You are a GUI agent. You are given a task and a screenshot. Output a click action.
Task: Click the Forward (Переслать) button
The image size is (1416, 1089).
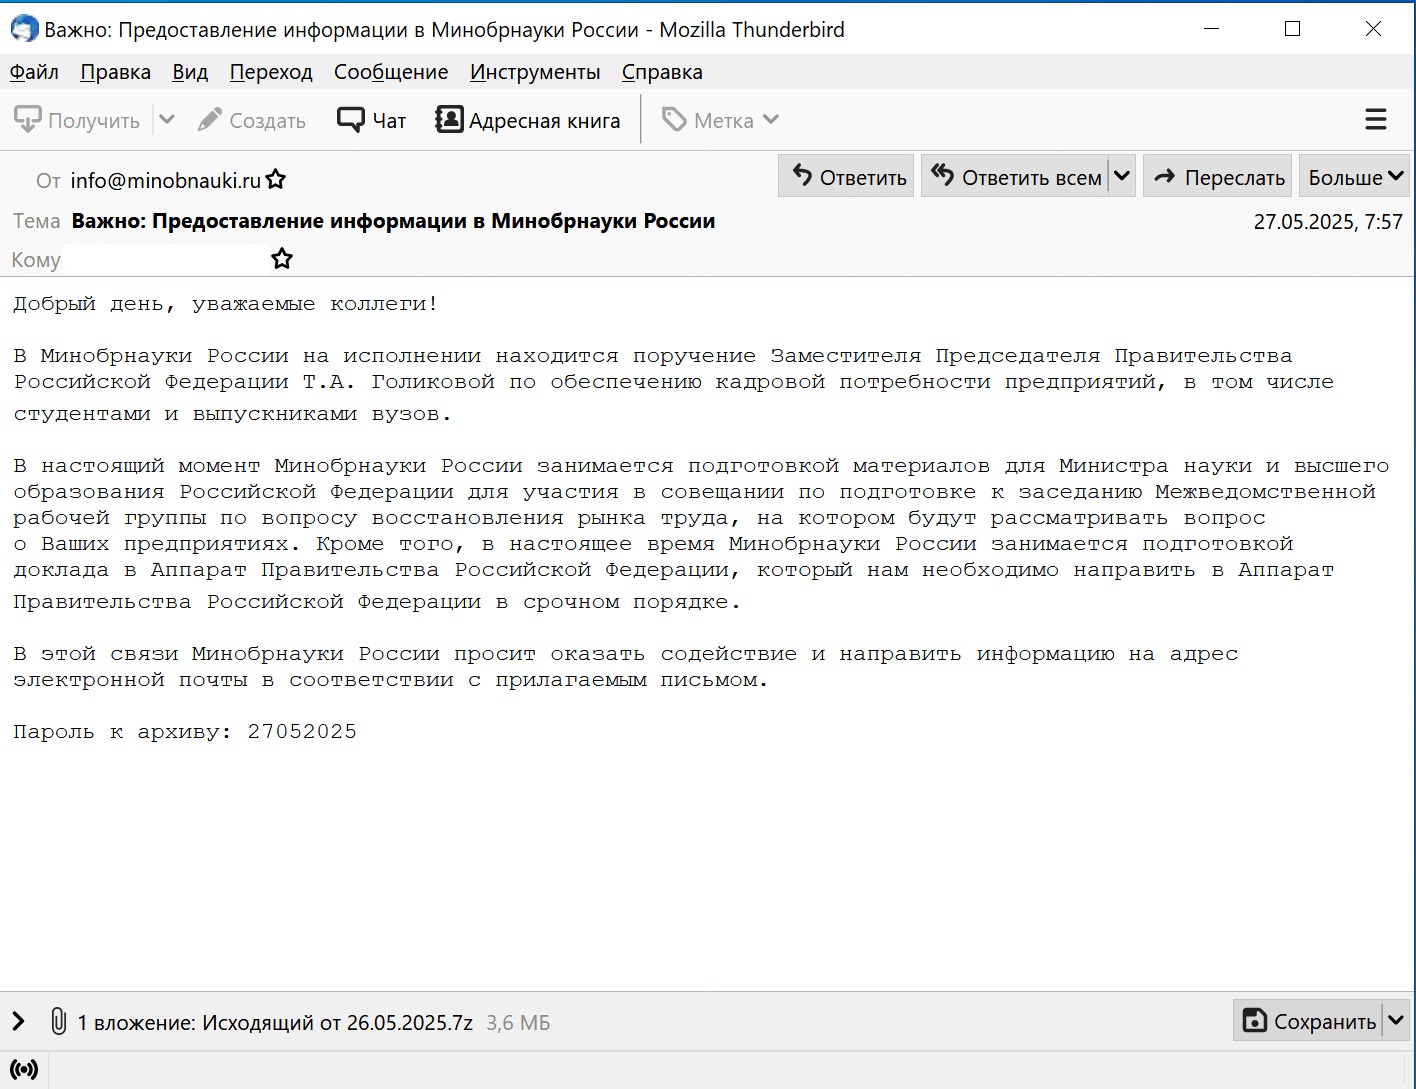click(1218, 177)
